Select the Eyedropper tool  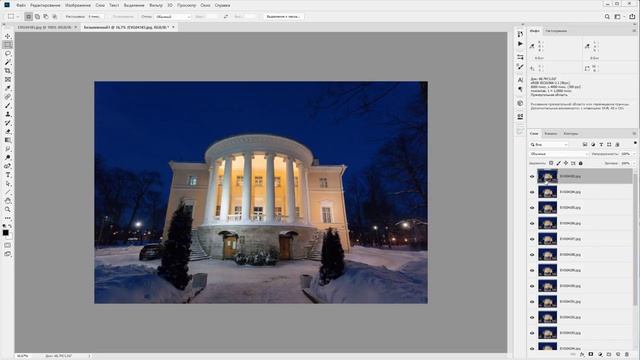[8, 88]
